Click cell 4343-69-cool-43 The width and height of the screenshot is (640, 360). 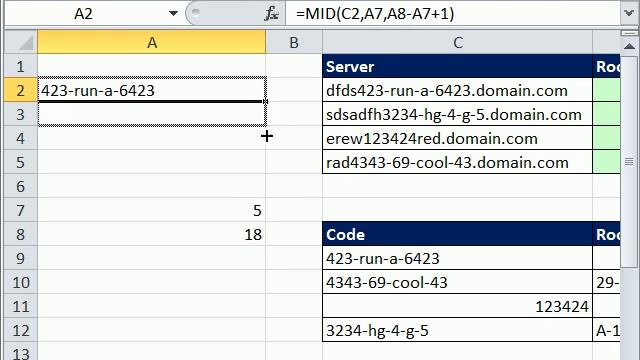tap(457, 282)
